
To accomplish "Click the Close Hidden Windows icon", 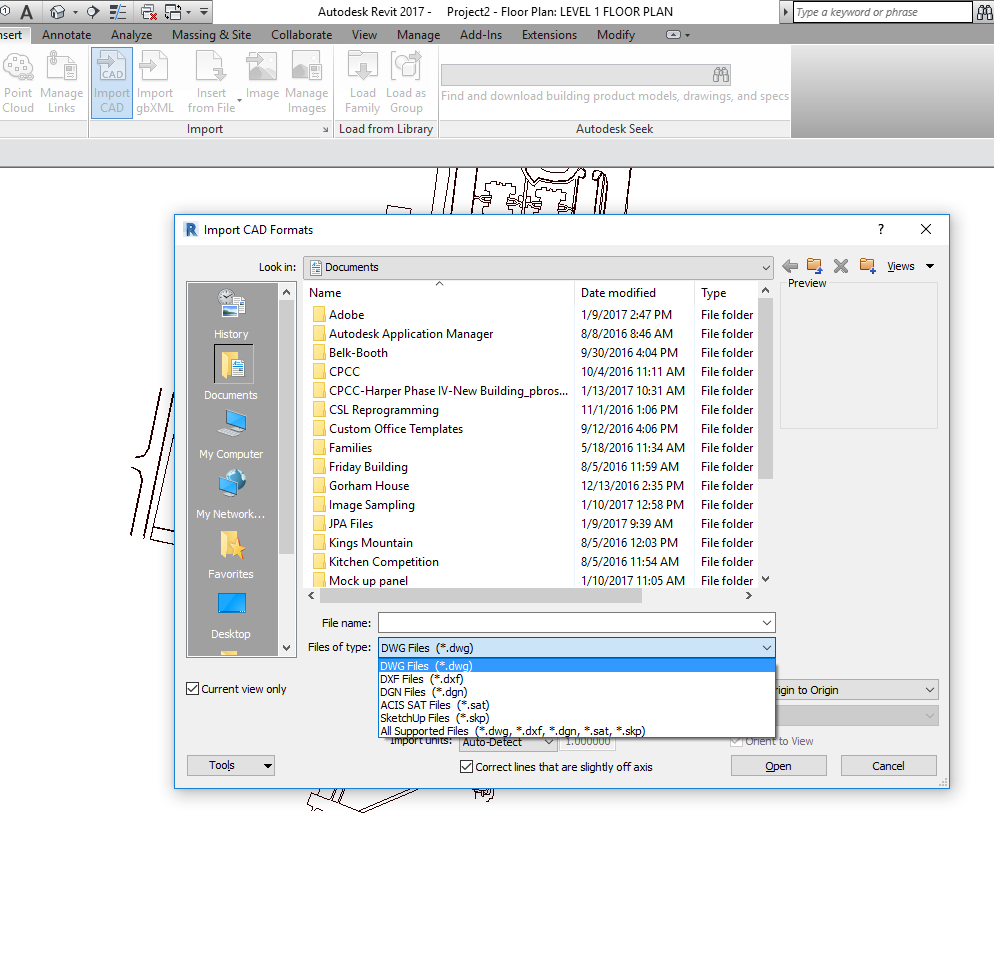I will pos(148,11).
